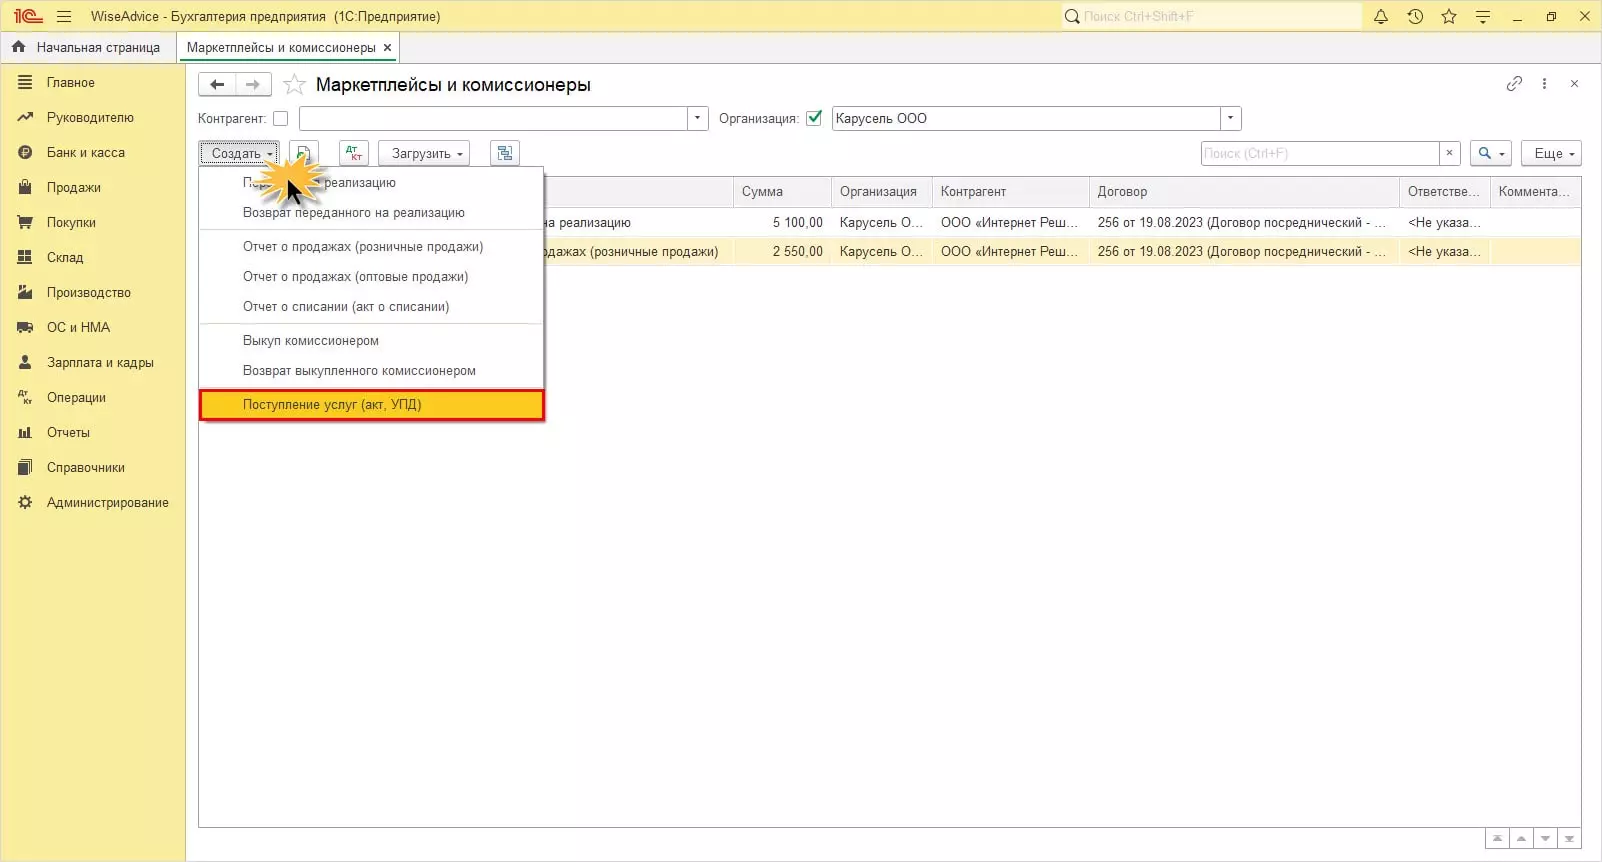
Task: Choose Выкуп комиссионером from menu
Action: 311,340
